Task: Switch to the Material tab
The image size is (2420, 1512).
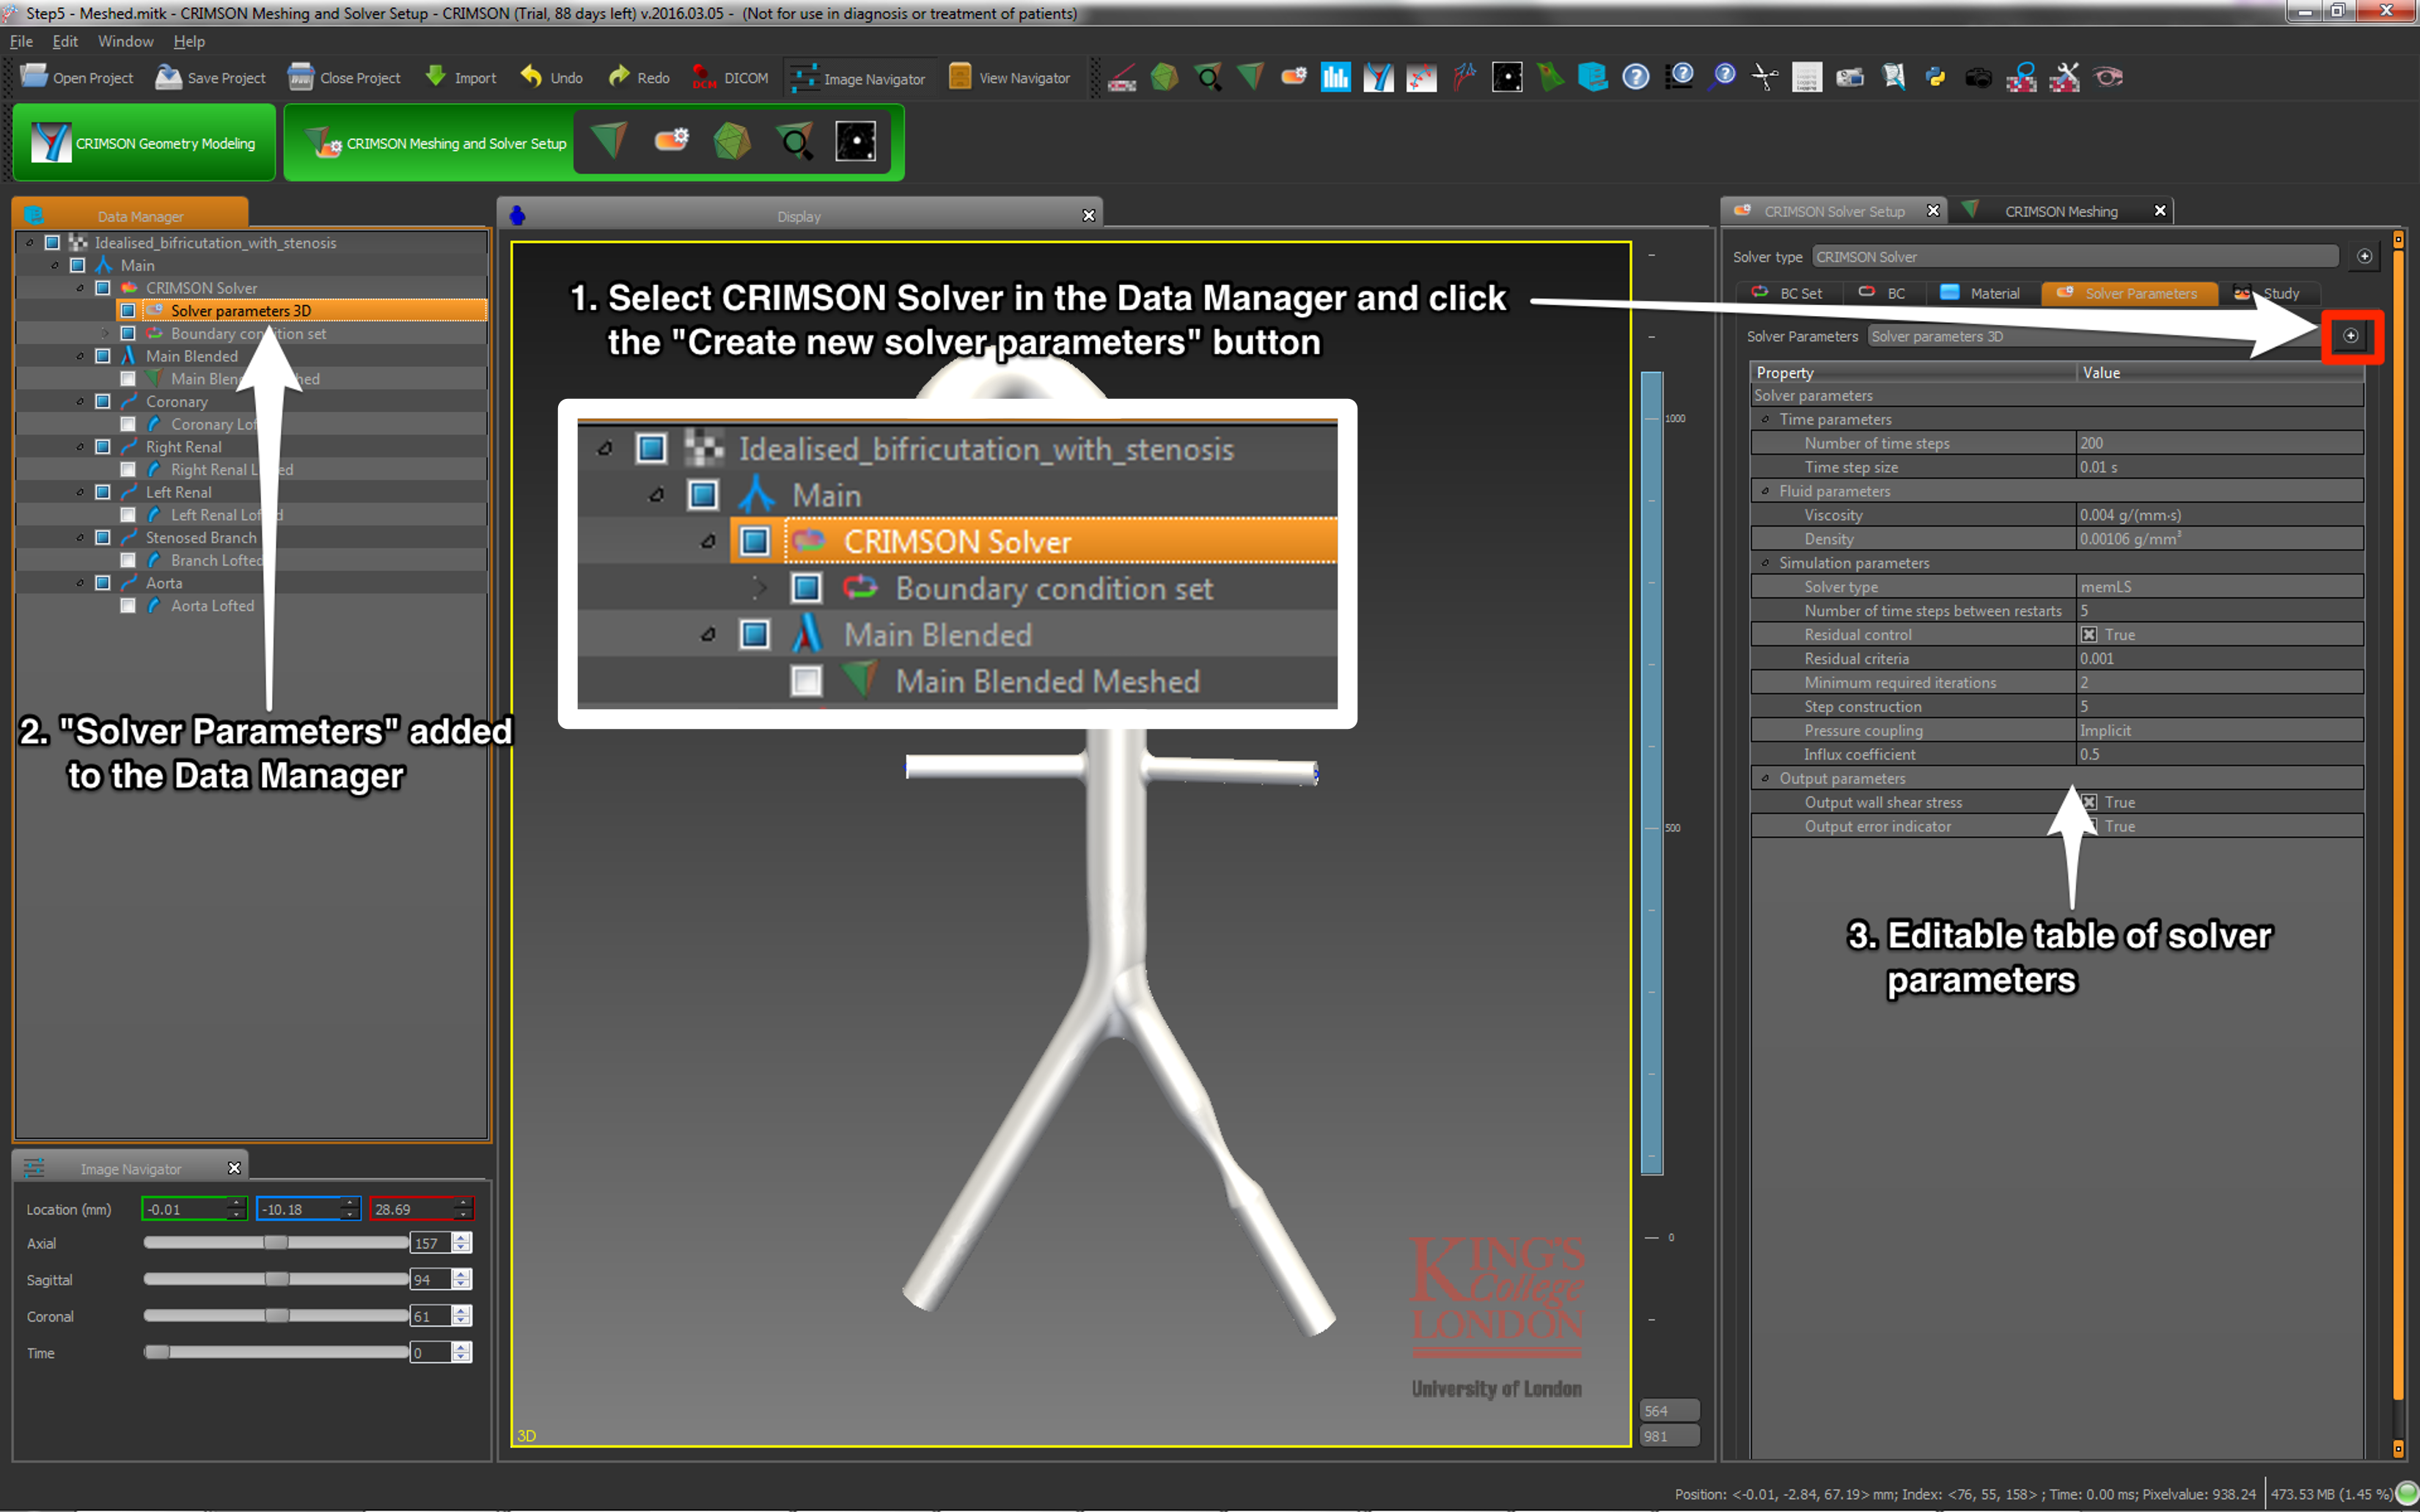Action: pyautogui.click(x=1981, y=293)
